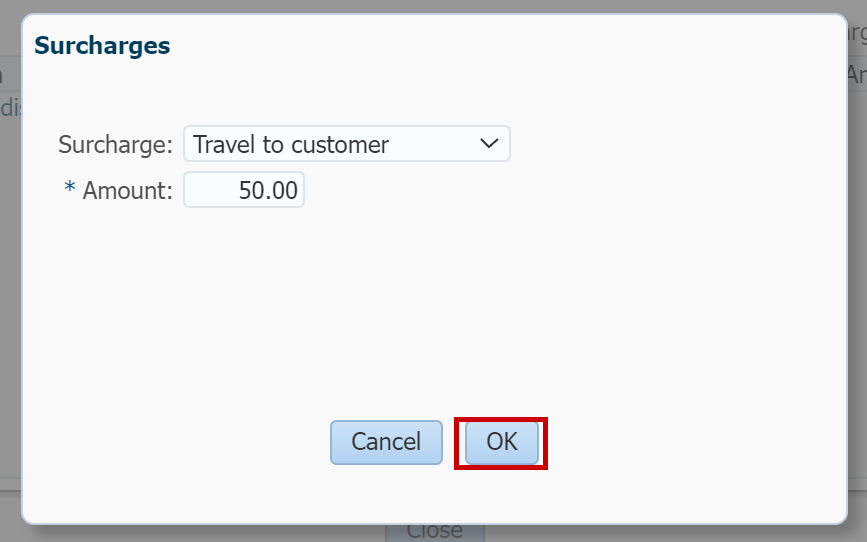Focus the field showing 50.00
The height and width of the screenshot is (542, 867).
(244, 190)
